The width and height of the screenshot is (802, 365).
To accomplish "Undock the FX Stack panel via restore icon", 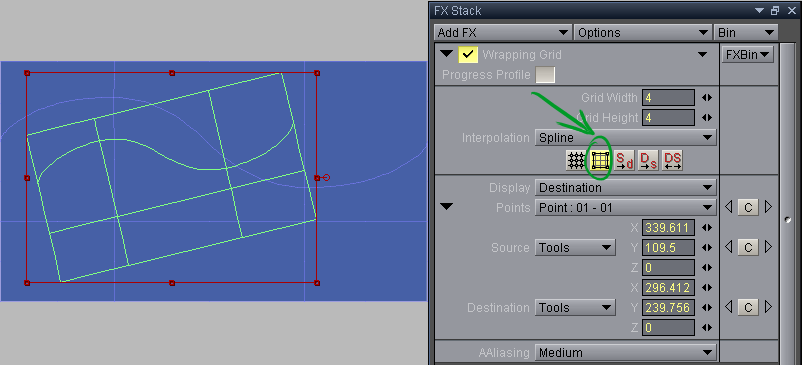I will [775, 10].
